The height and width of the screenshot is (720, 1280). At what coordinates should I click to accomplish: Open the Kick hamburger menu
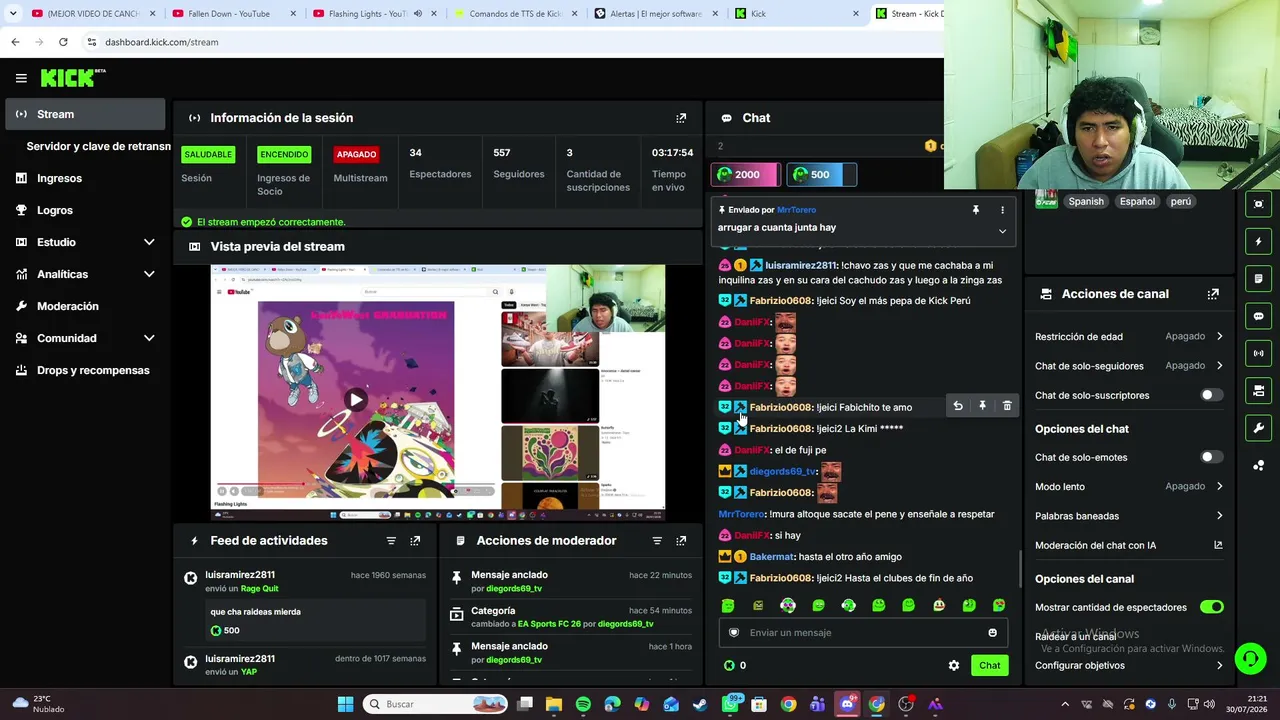(21, 78)
